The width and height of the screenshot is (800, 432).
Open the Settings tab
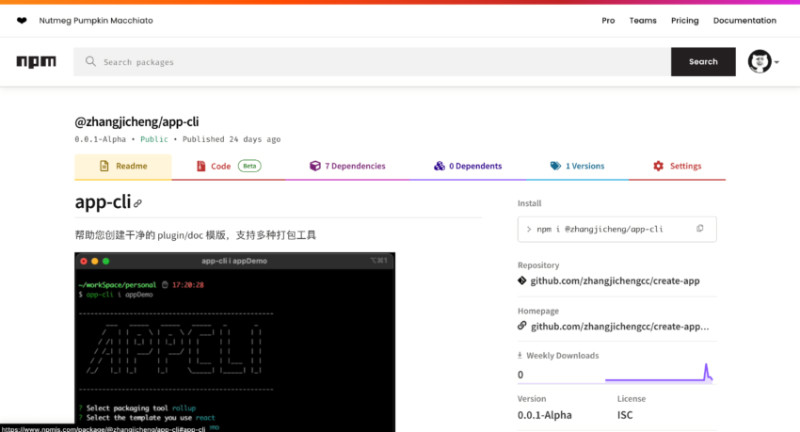point(677,167)
